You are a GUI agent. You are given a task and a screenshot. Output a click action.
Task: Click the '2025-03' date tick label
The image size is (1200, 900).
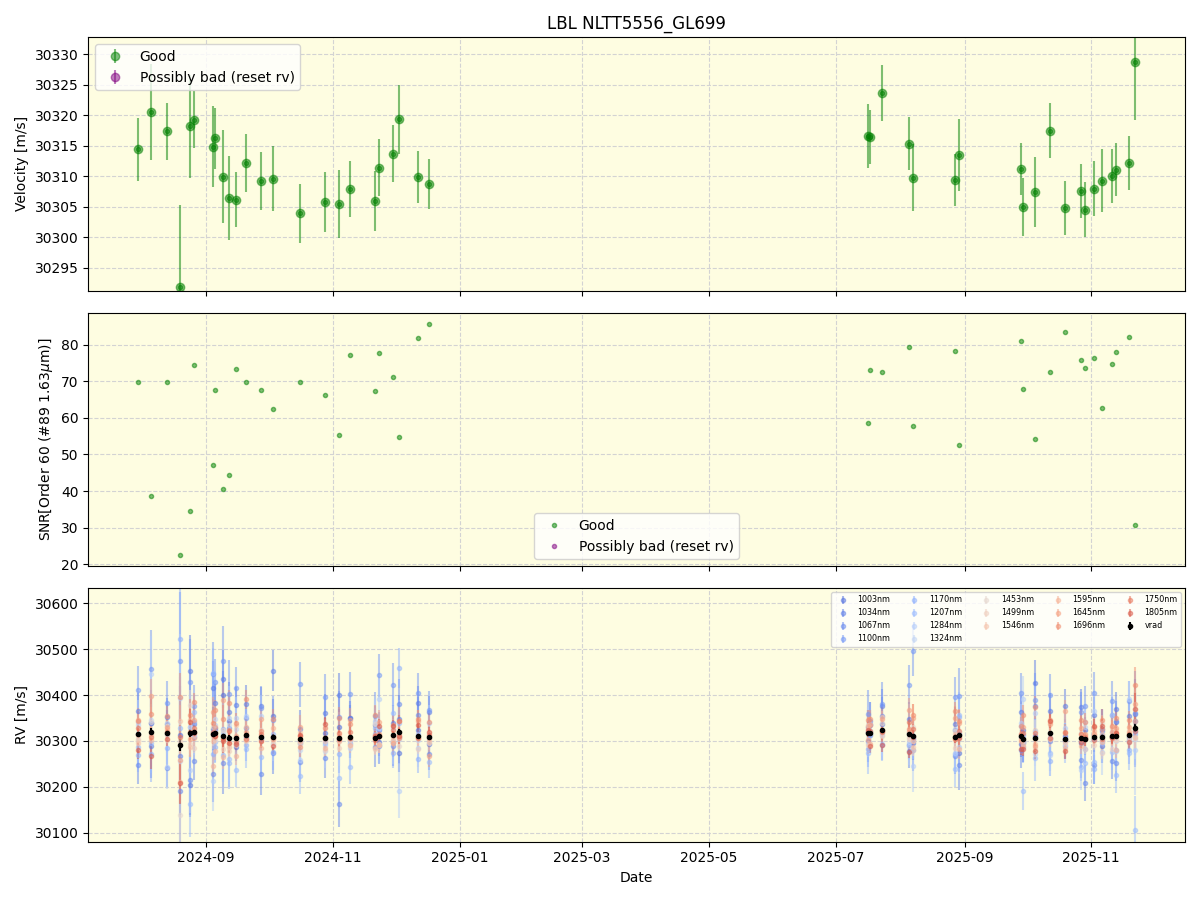[x=582, y=857]
